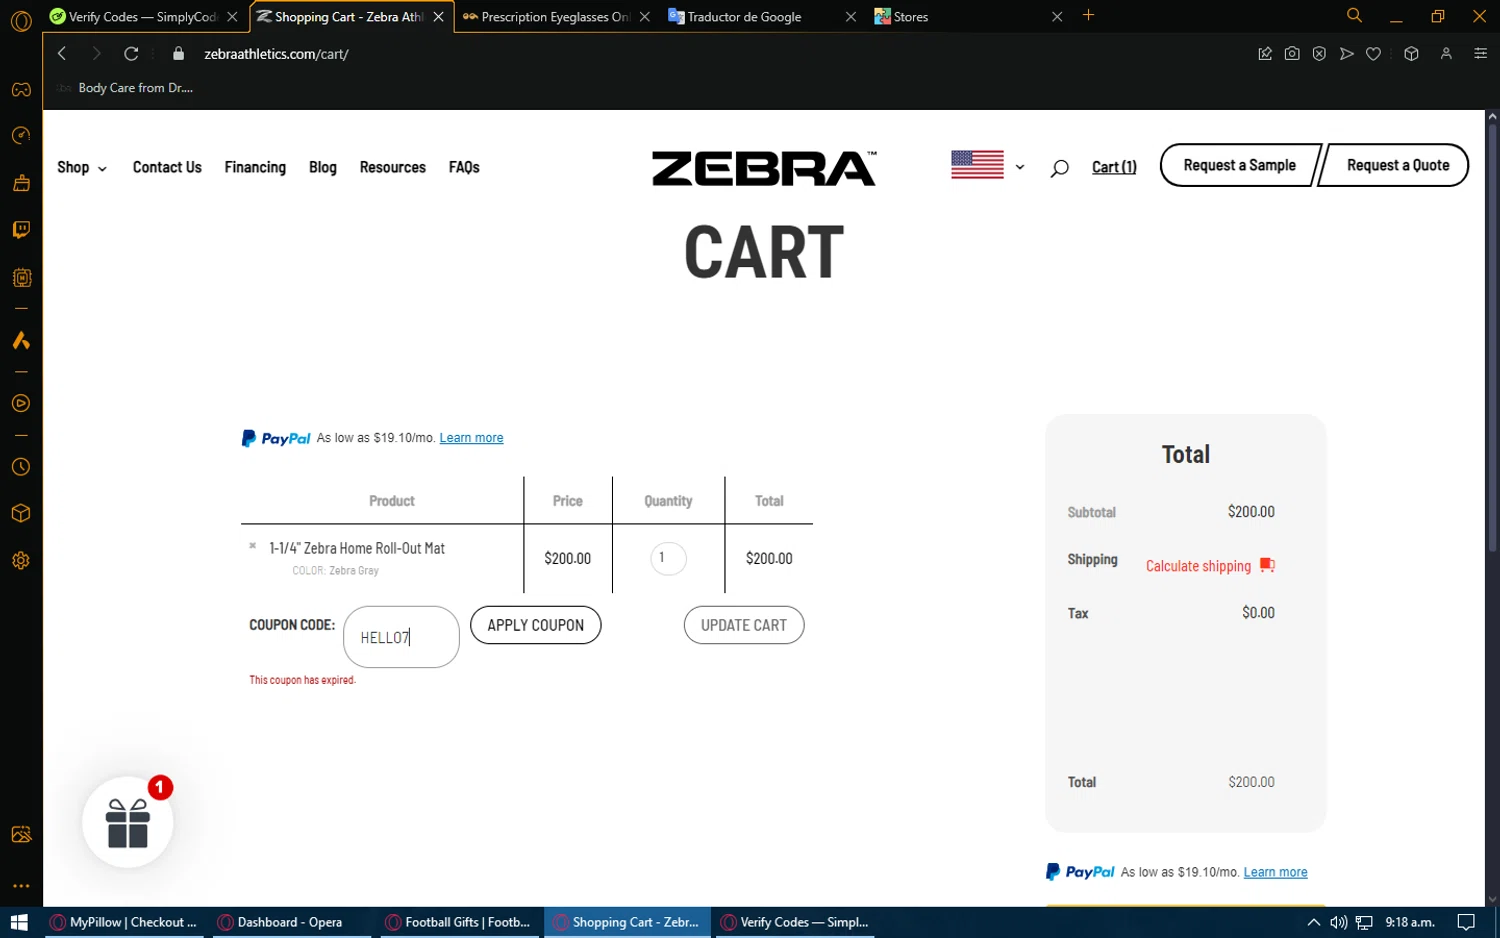Reload the page with the refresh icon

(x=131, y=54)
